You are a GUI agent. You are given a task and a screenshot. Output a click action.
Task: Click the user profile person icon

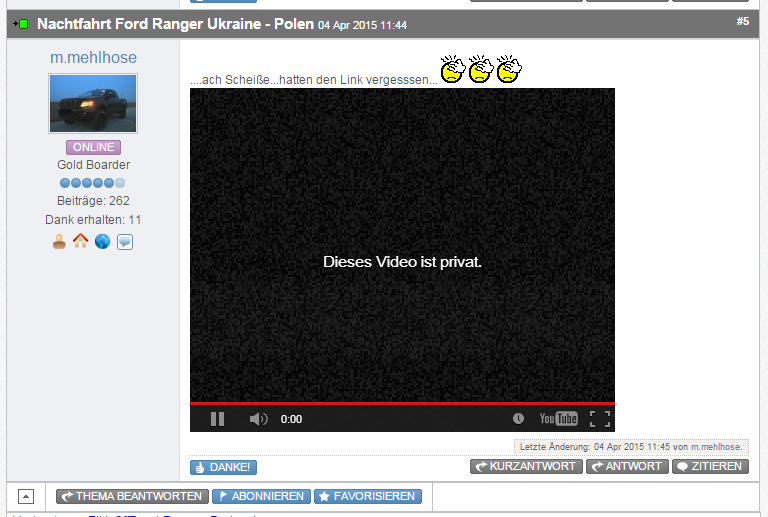tap(59, 241)
